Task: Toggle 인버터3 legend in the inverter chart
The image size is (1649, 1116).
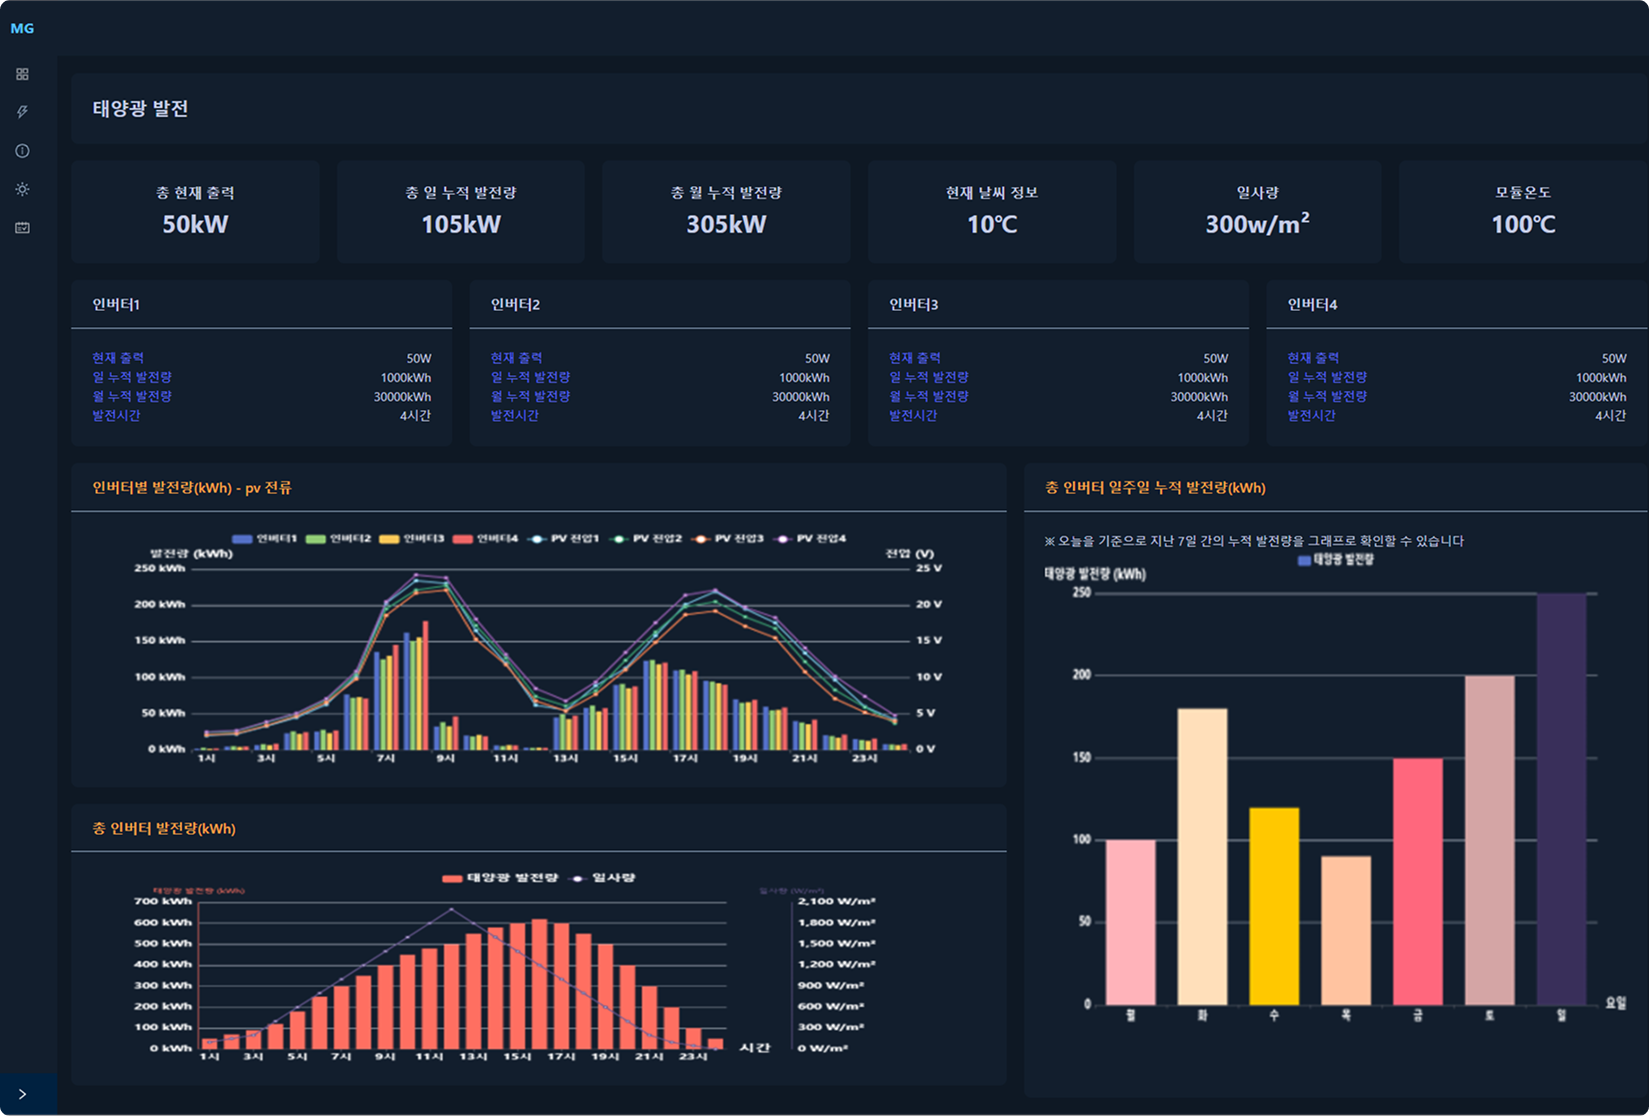Action: point(411,539)
